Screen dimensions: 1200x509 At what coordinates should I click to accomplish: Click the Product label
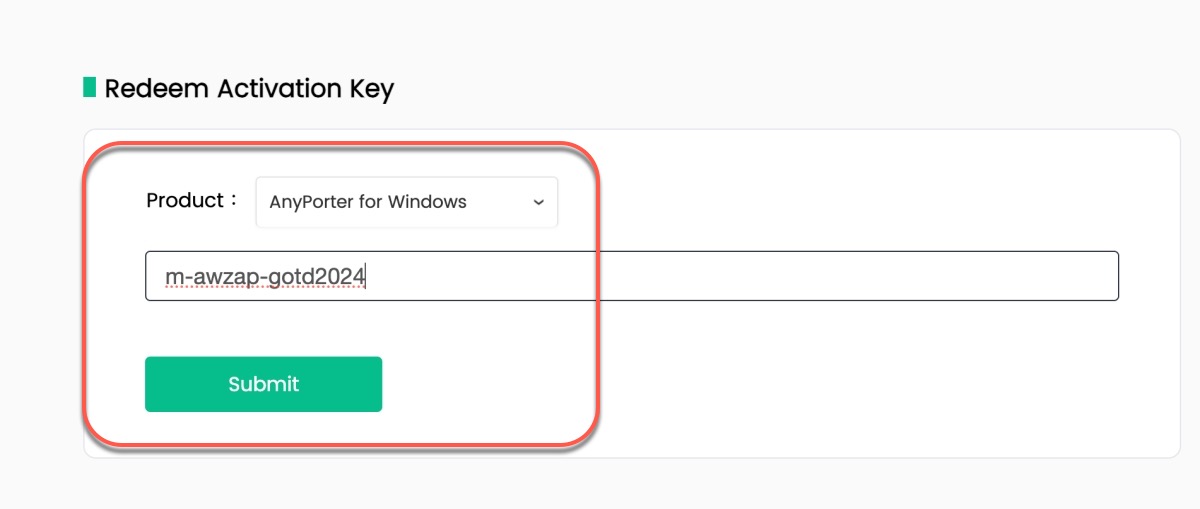point(186,201)
